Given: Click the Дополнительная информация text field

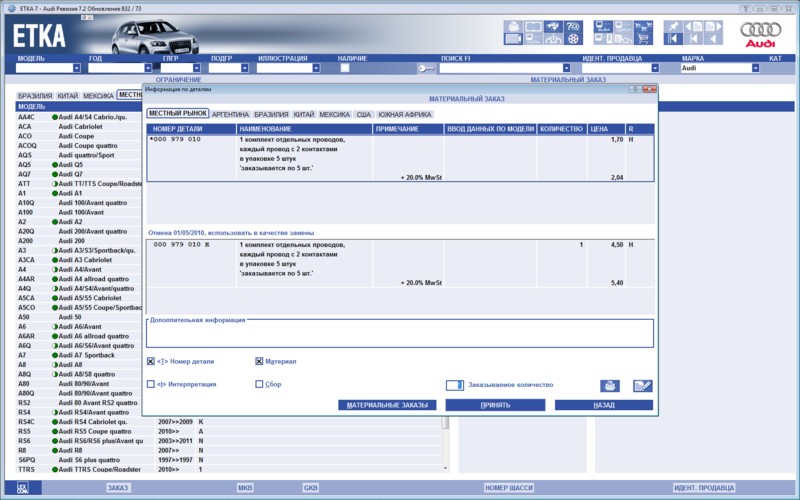Looking at the screenshot, I should [x=399, y=334].
